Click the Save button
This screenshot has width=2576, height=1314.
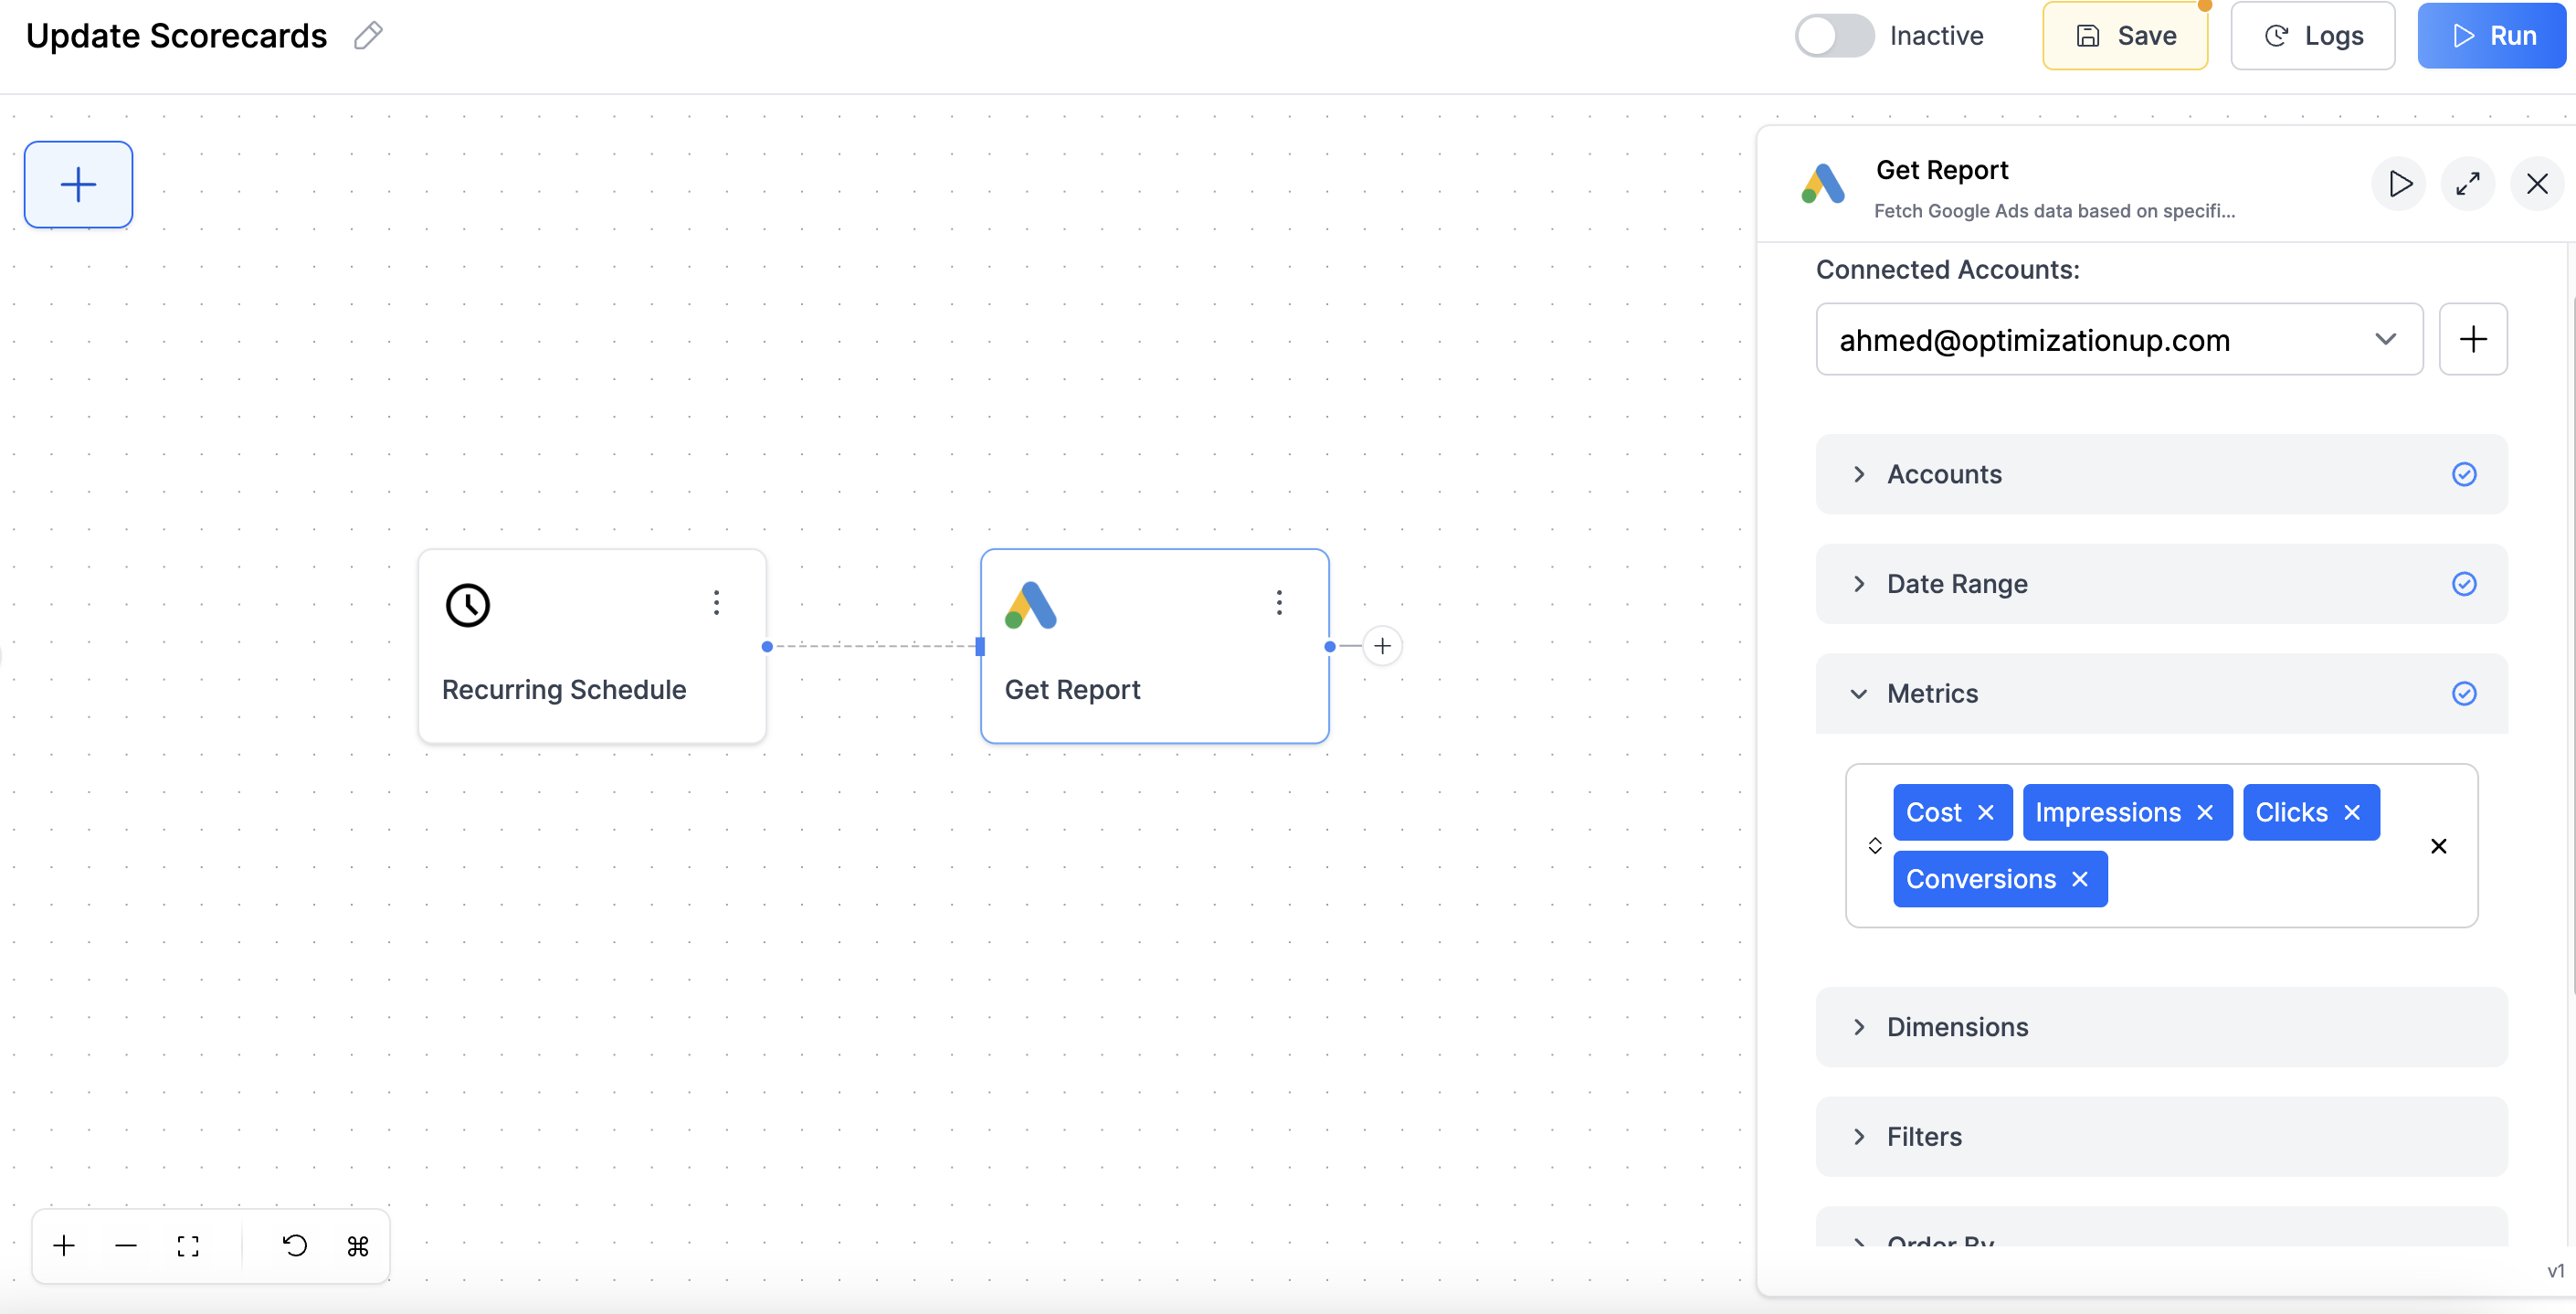point(2125,36)
